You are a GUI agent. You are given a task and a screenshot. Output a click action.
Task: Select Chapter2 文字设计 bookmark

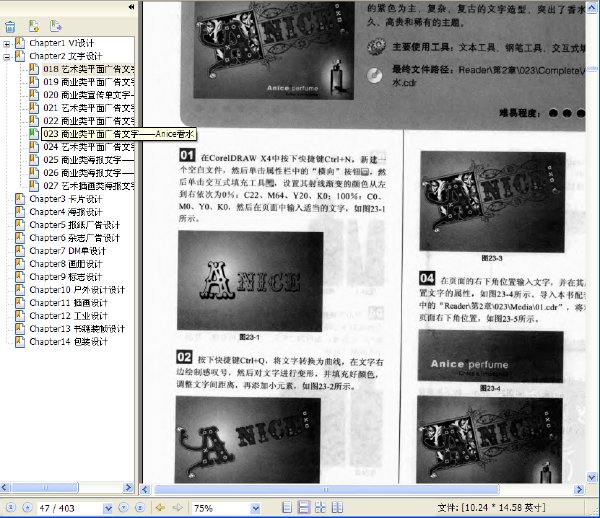[x=66, y=56]
